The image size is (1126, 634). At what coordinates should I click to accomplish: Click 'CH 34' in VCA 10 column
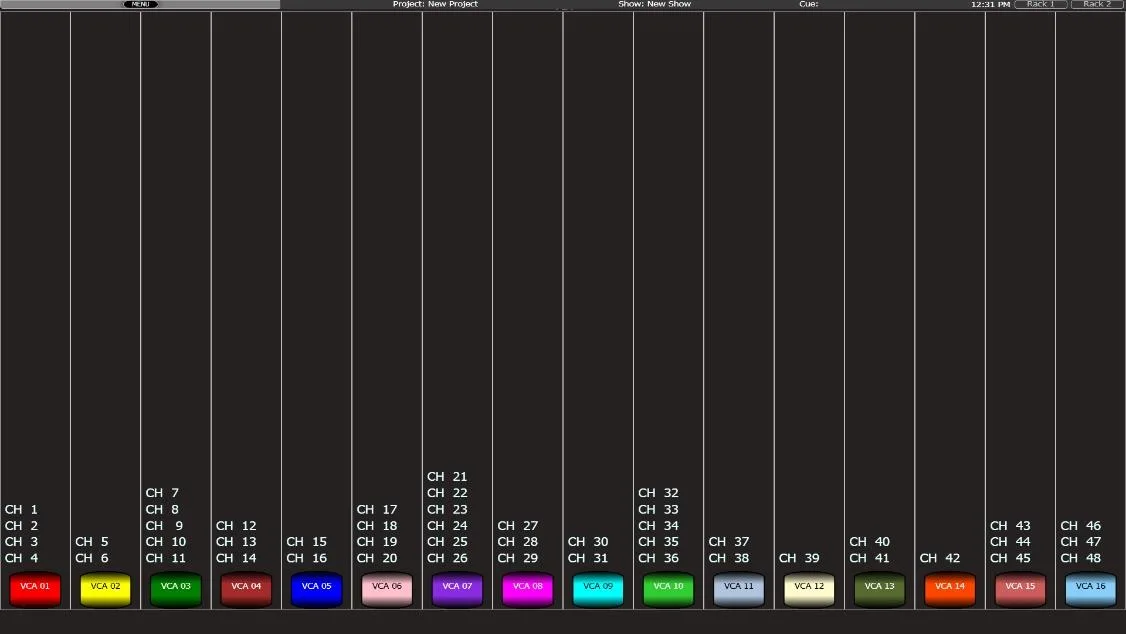[659, 526]
